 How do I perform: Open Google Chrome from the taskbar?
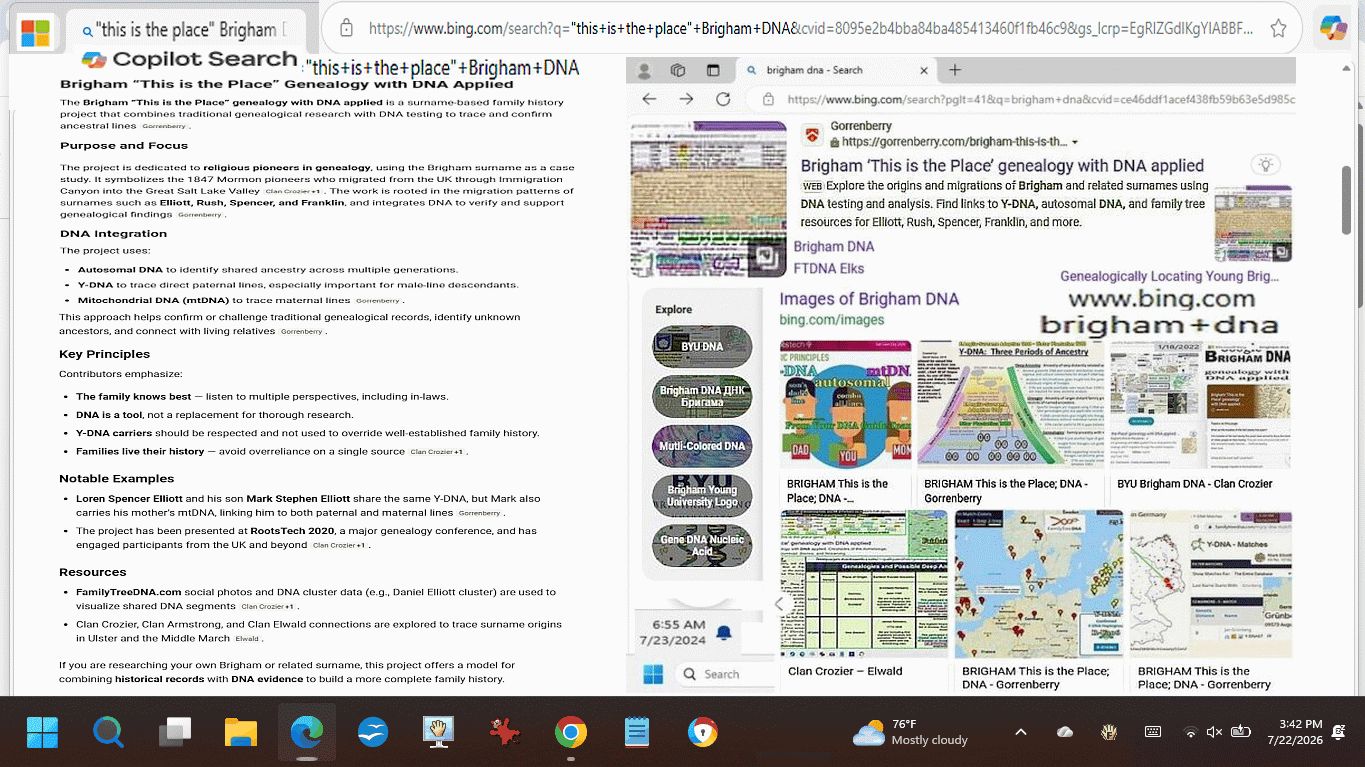click(571, 733)
